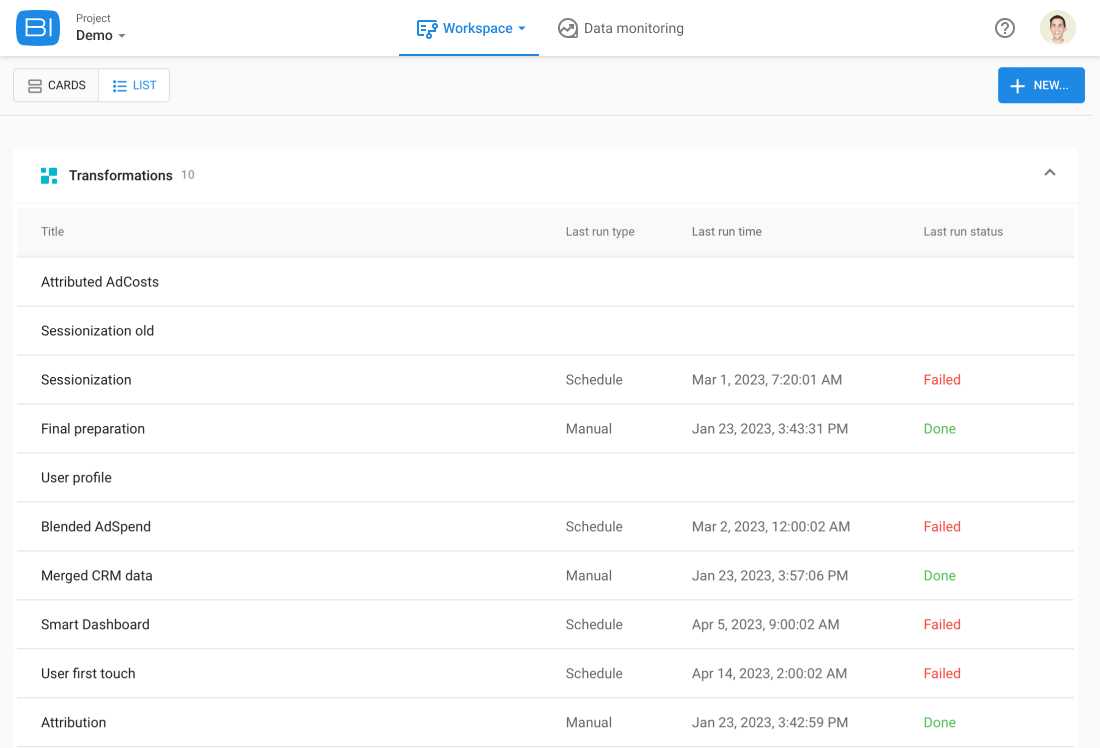Viewport: 1100px width, 748px height.
Task: Select the Workspace tab label
Action: click(x=478, y=29)
